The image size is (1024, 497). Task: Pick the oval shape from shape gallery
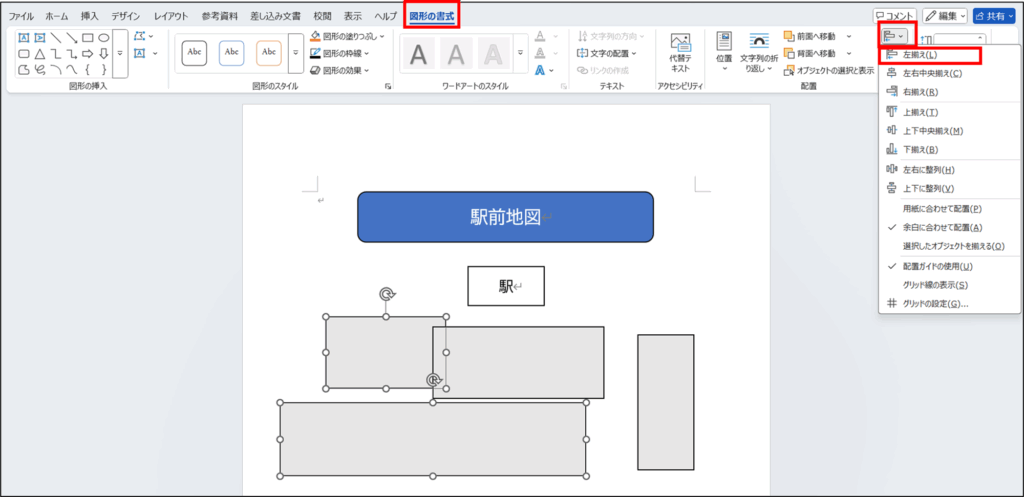point(104,37)
